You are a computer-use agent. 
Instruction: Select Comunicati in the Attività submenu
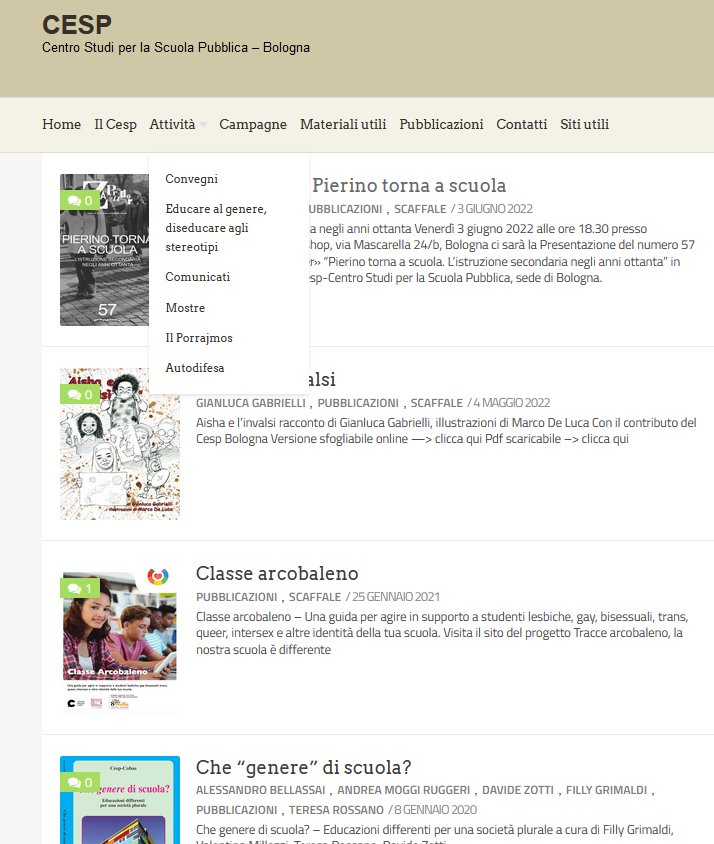198,277
